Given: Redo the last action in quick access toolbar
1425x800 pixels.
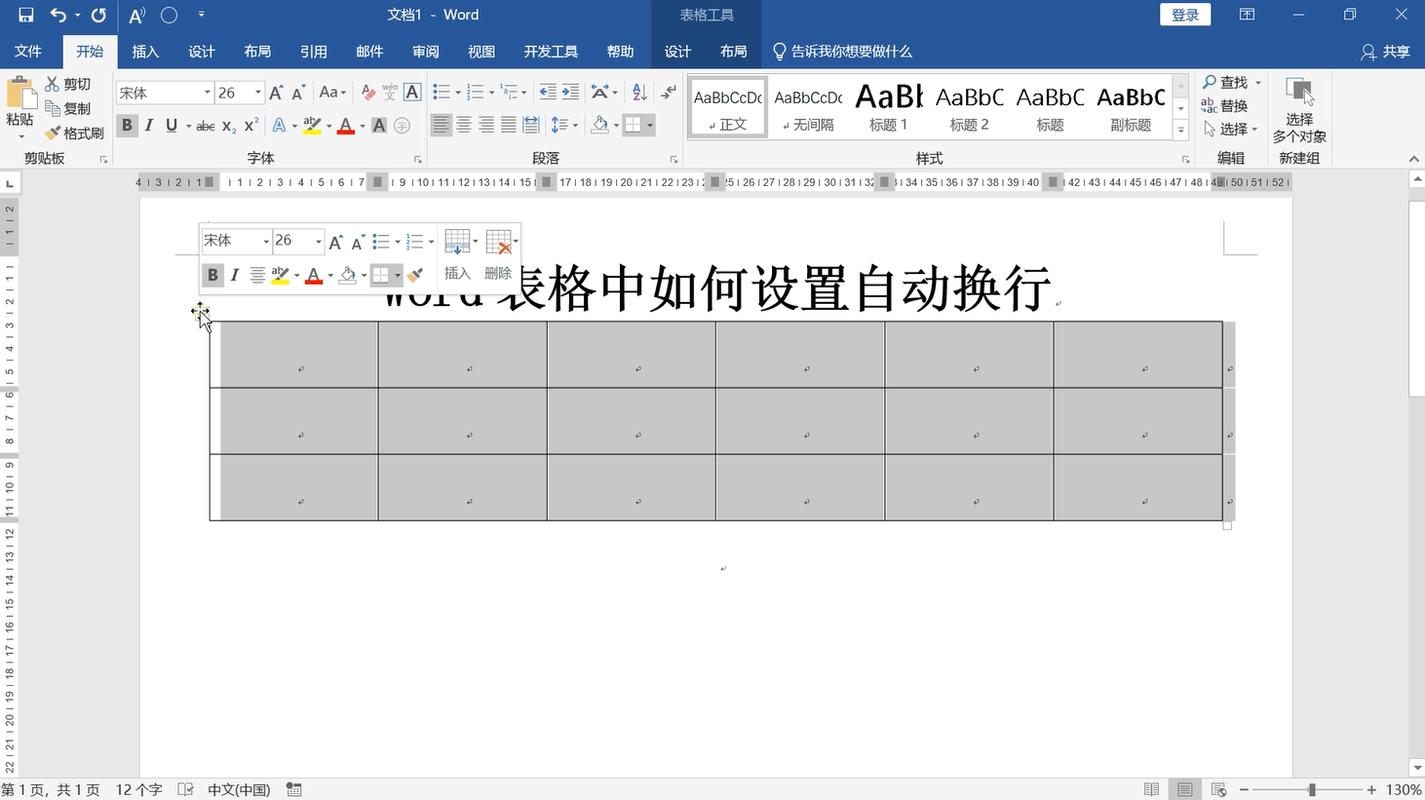Looking at the screenshot, I should click(98, 15).
